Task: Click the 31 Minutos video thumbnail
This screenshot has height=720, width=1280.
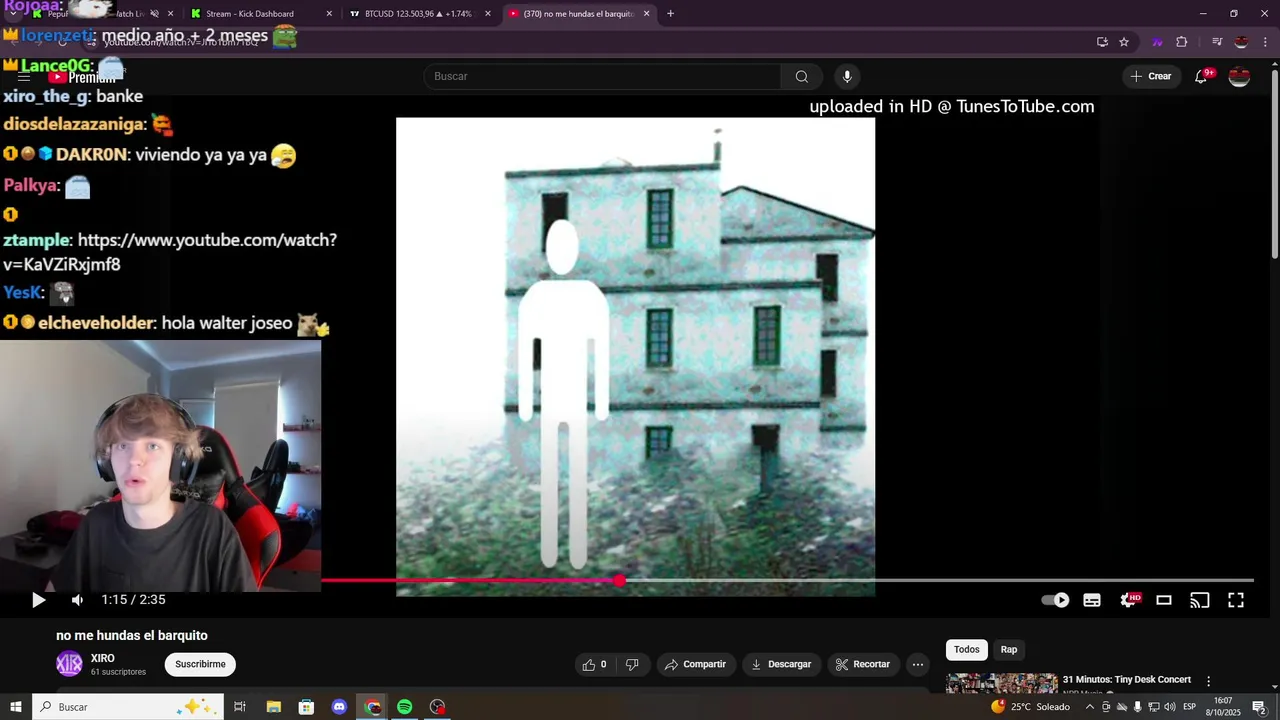Action: click(1002, 683)
